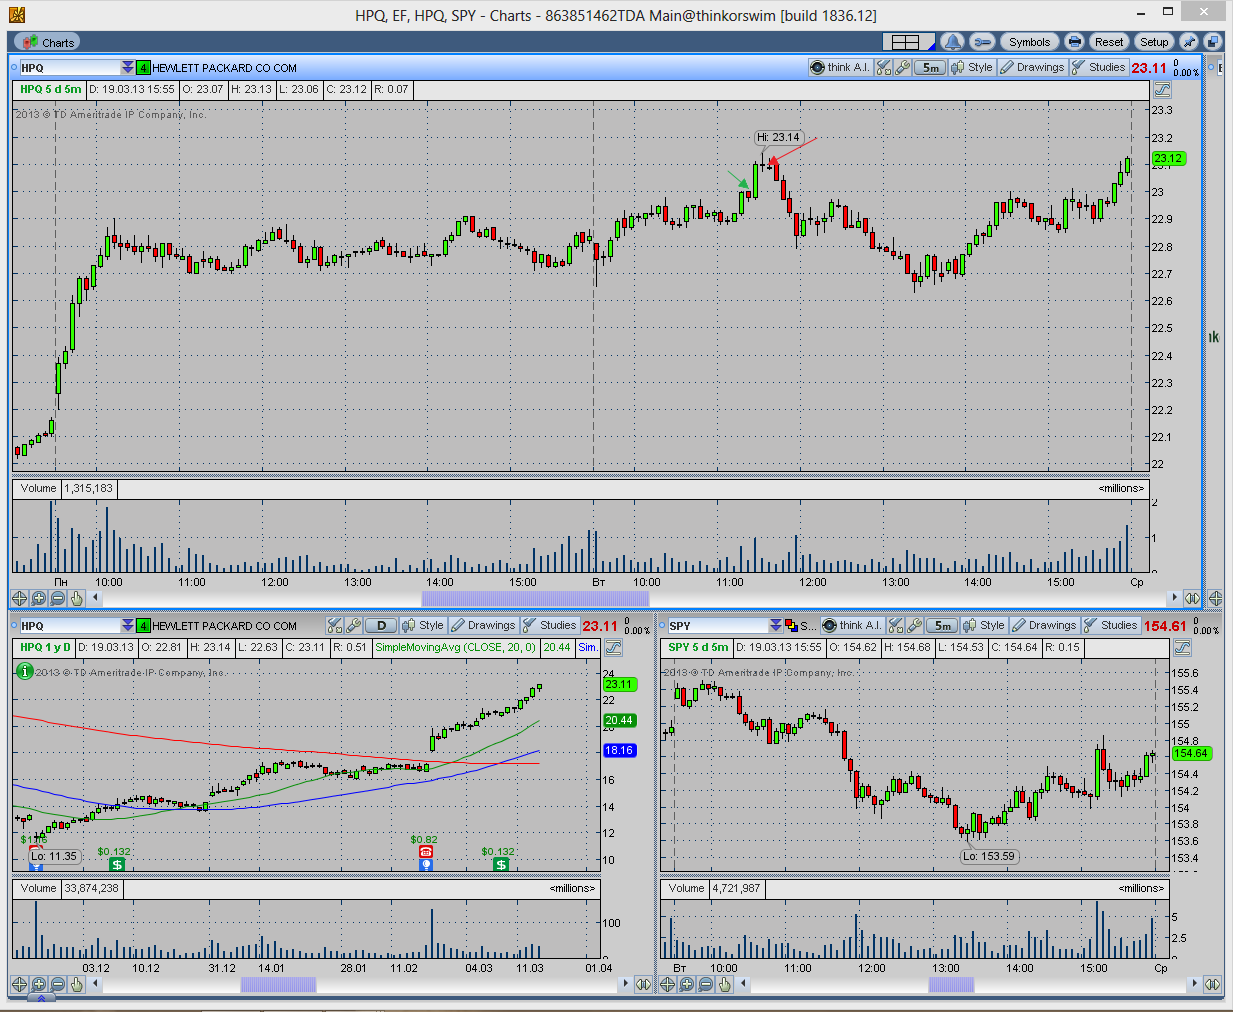1233x1012 pixels.
Task: Open the Charts tab
Action: [47, 42]
